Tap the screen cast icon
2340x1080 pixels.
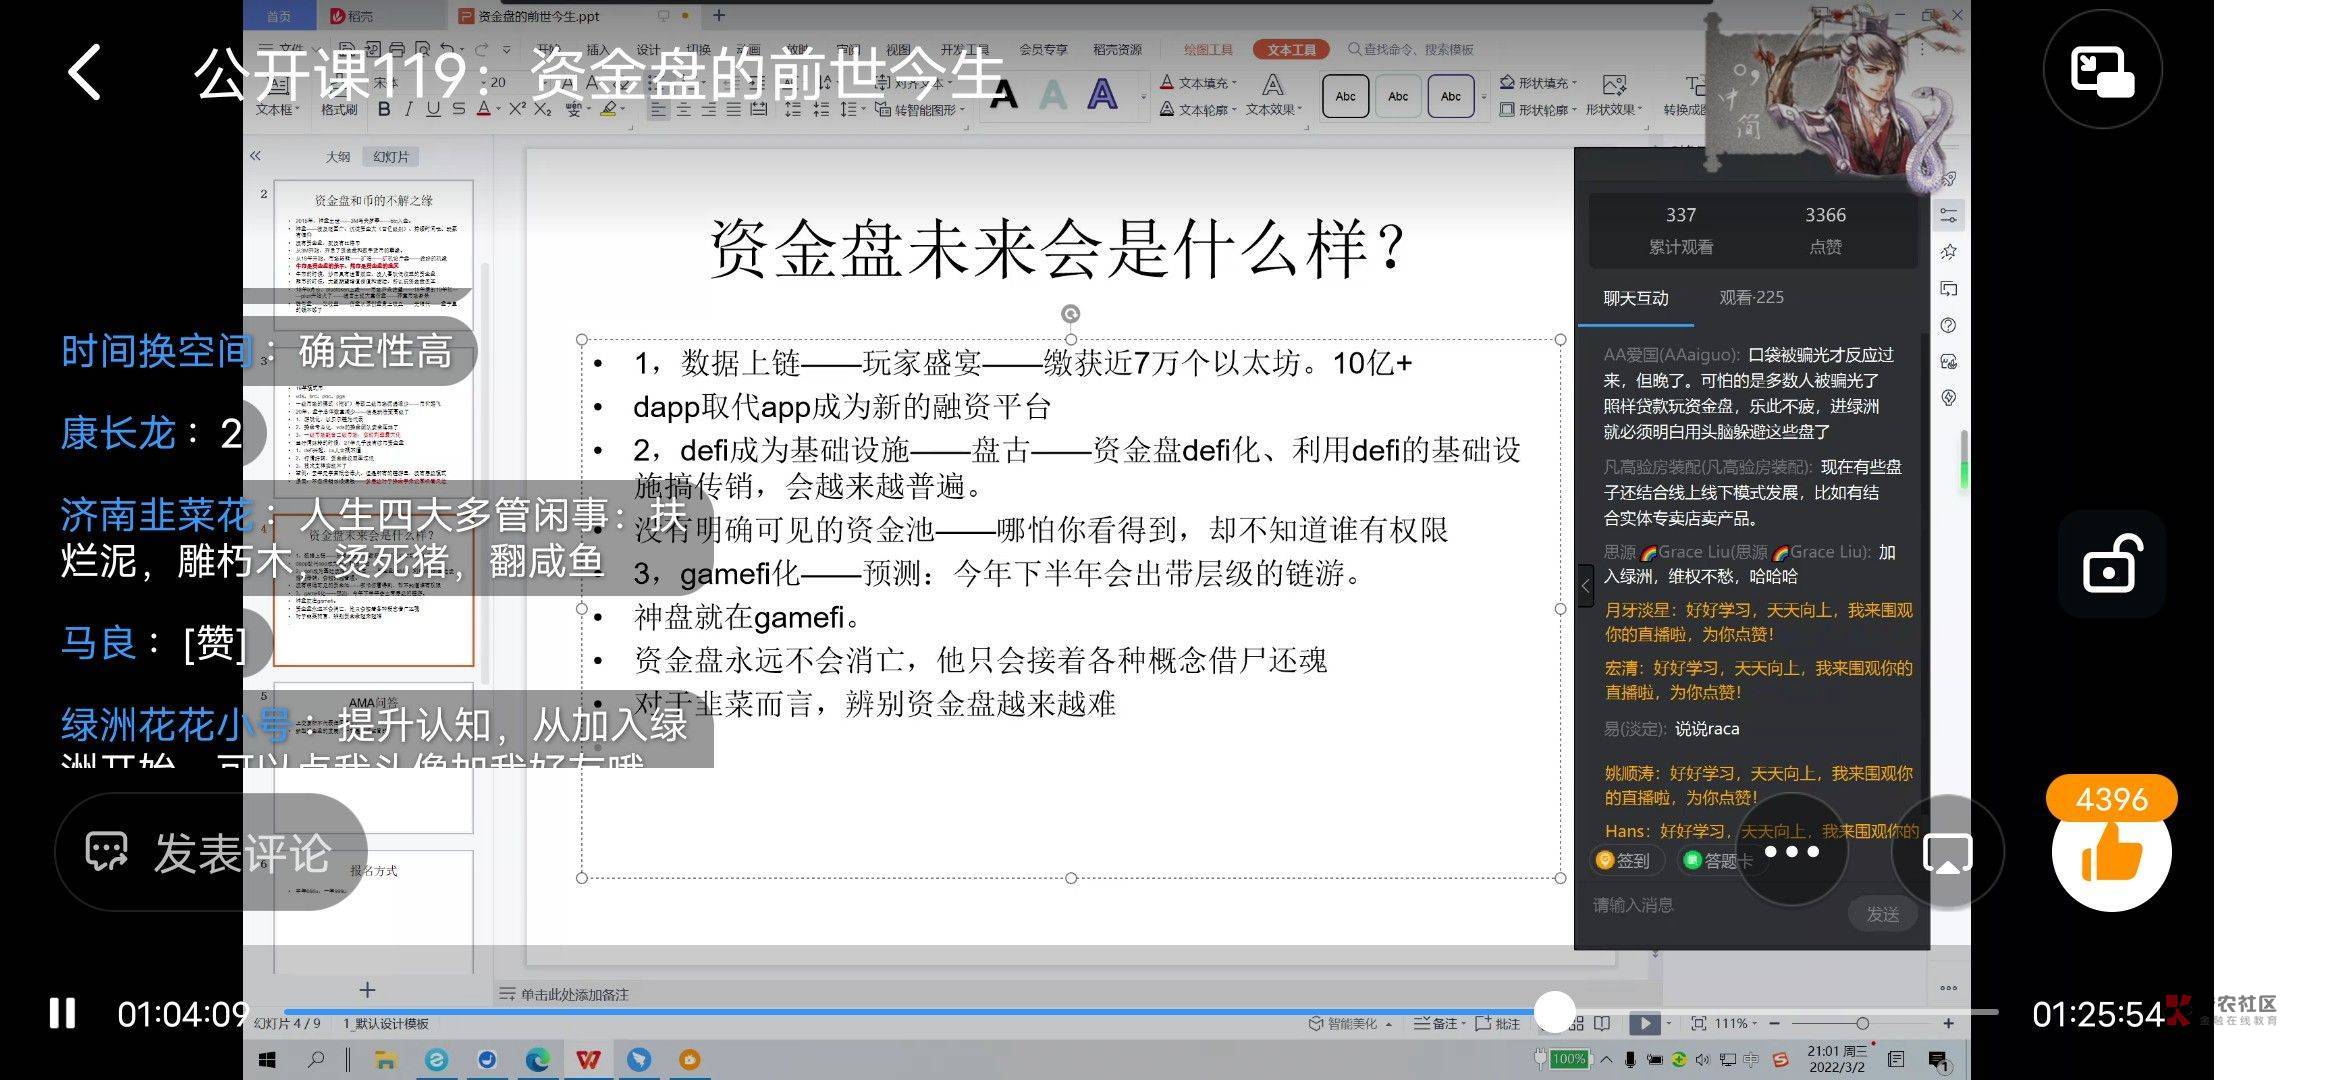tap(1947, 853)
